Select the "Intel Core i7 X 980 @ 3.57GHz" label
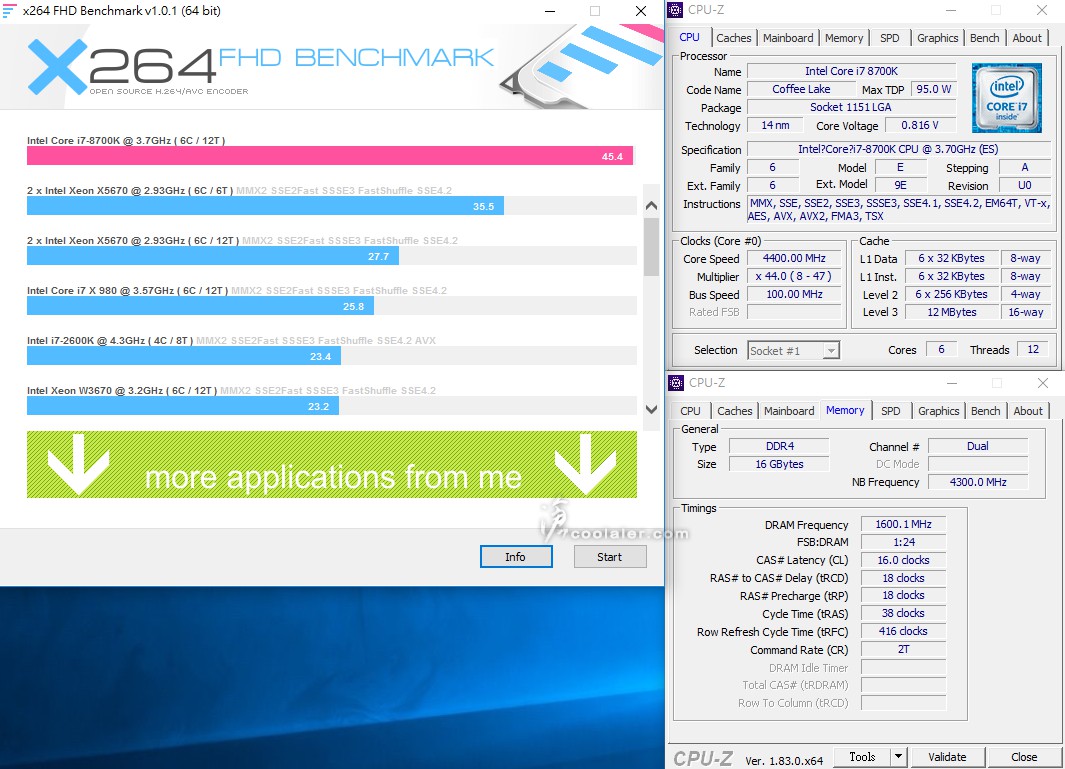The height and width of the screenshot is (769, 1065). pos(128,290)
